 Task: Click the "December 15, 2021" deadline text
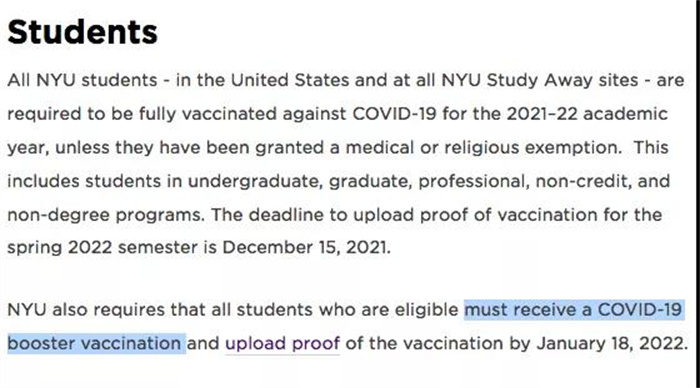pos(304,247)
